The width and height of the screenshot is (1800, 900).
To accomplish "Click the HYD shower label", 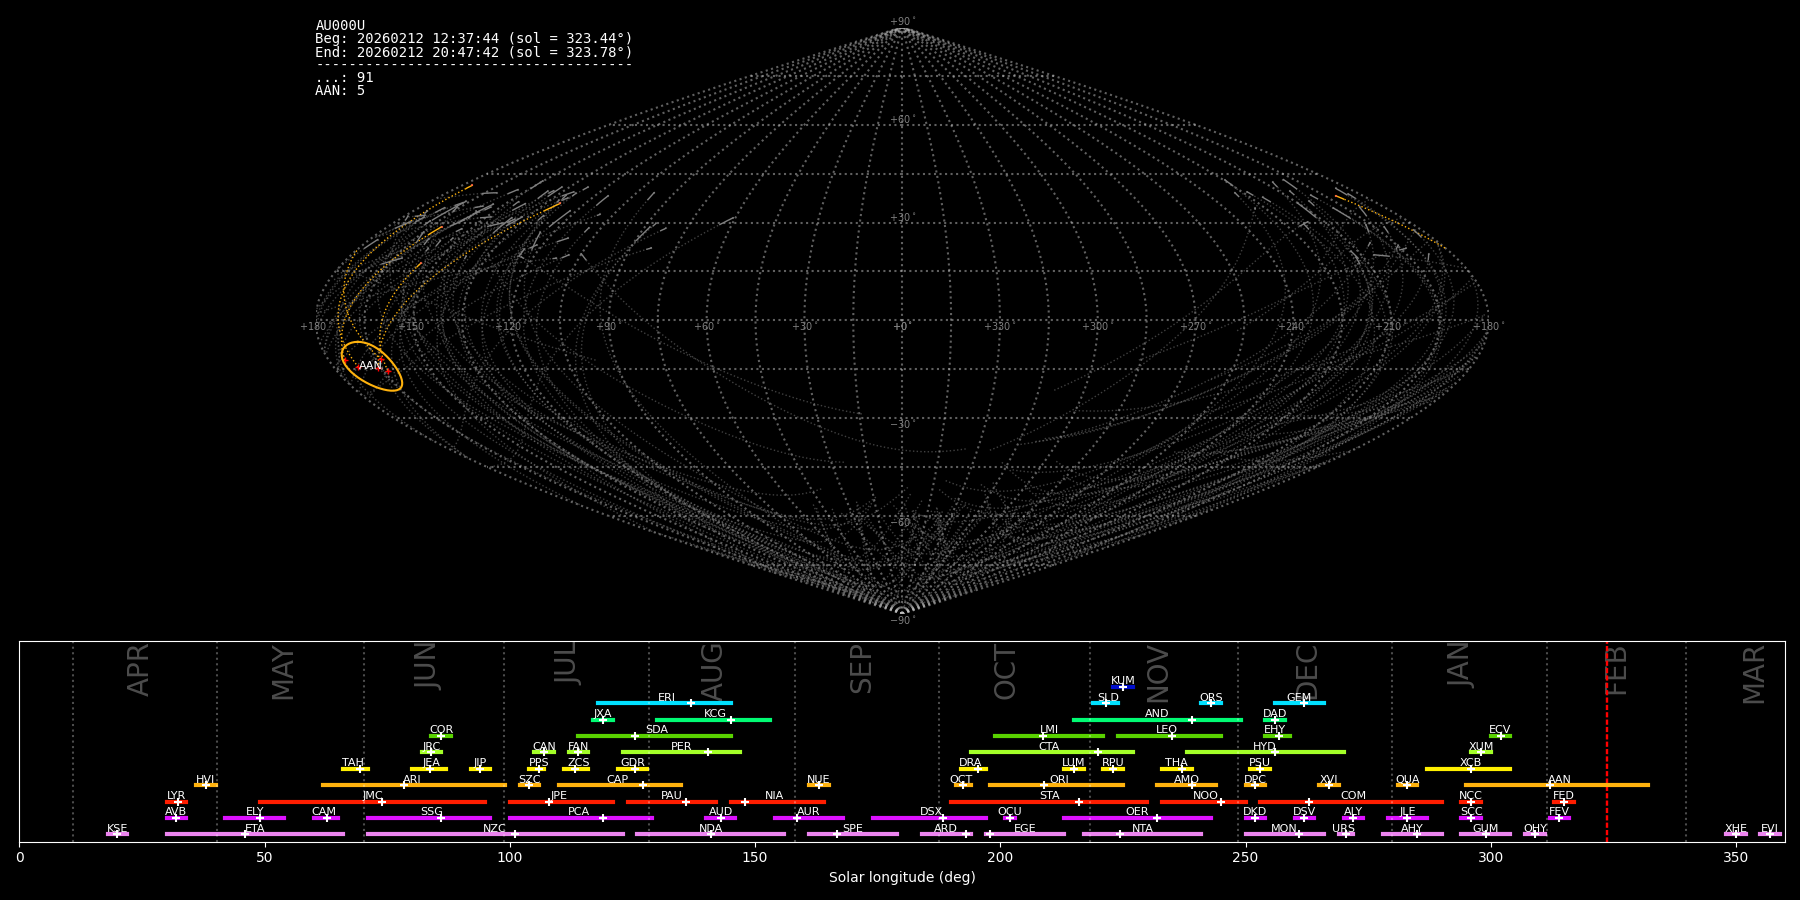I will [x=1265, y=747].
